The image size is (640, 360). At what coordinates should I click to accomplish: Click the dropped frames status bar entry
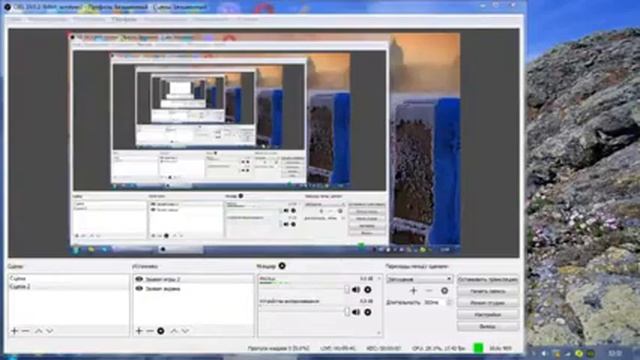[278, 349]
